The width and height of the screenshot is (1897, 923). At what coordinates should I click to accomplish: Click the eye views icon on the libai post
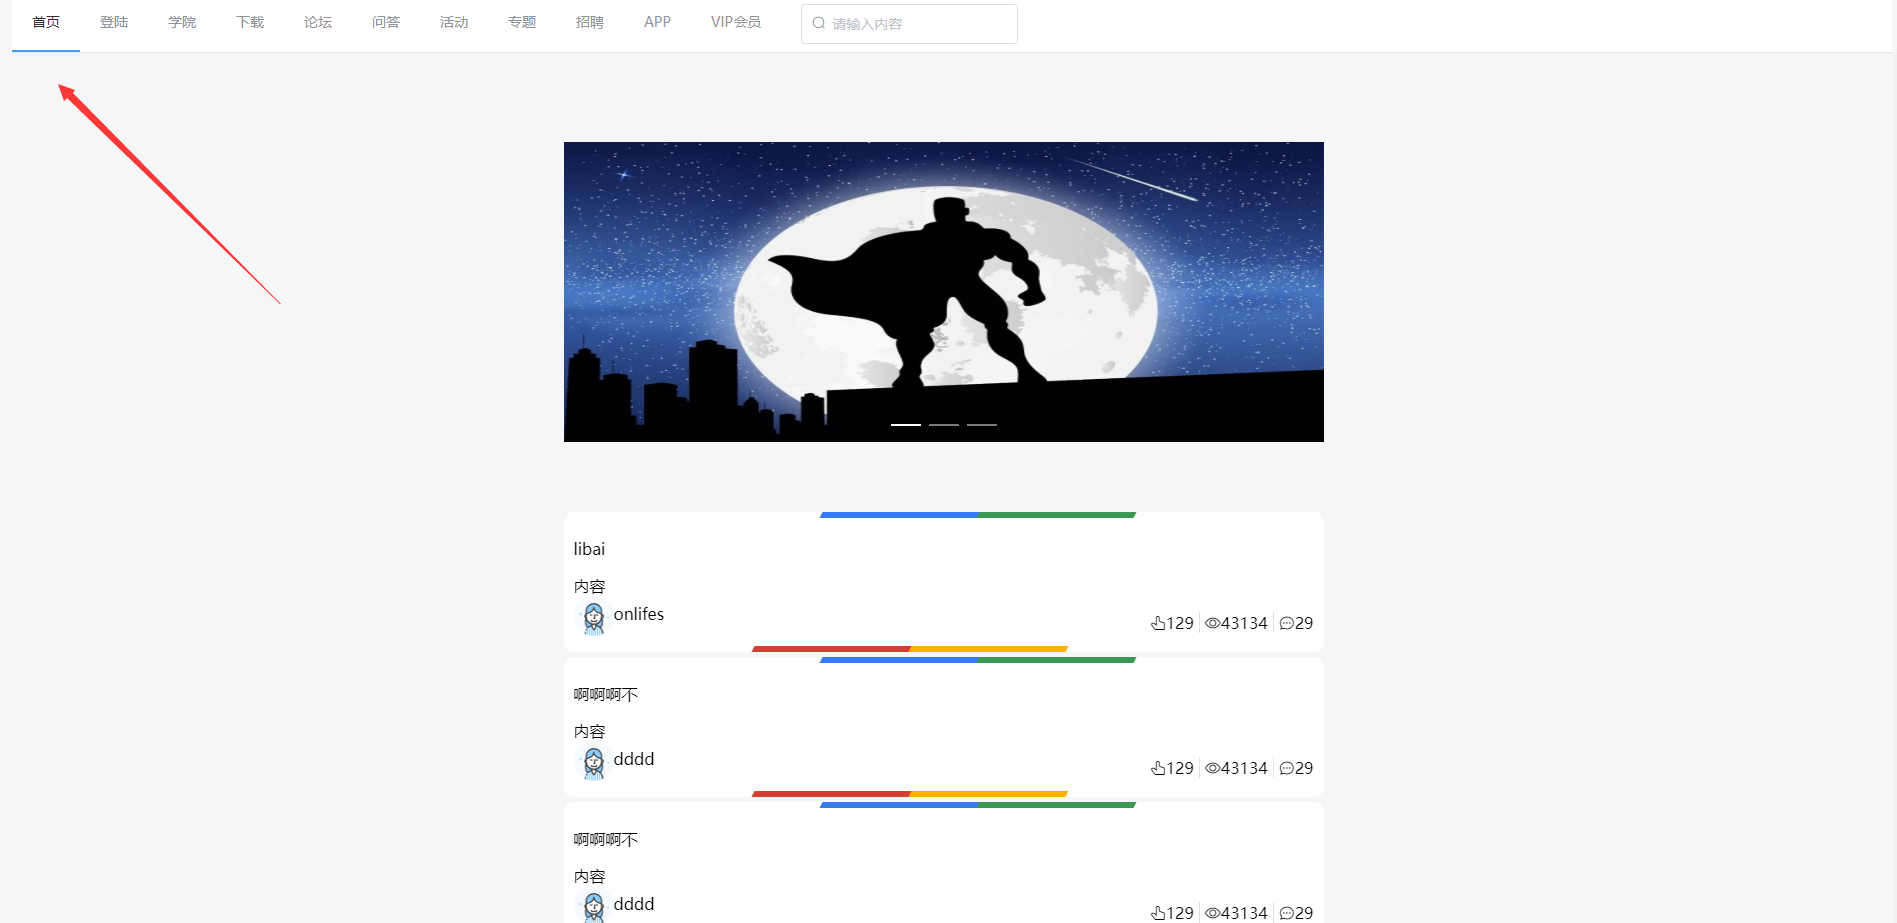1212,623
